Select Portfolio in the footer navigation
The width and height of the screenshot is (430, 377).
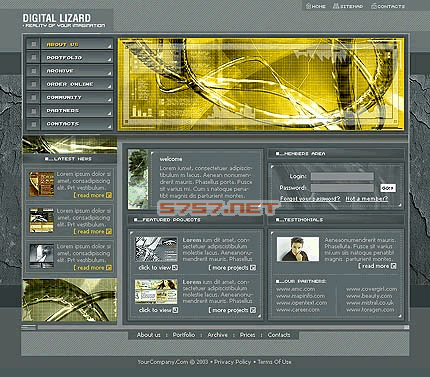click(x=184, y=335)
